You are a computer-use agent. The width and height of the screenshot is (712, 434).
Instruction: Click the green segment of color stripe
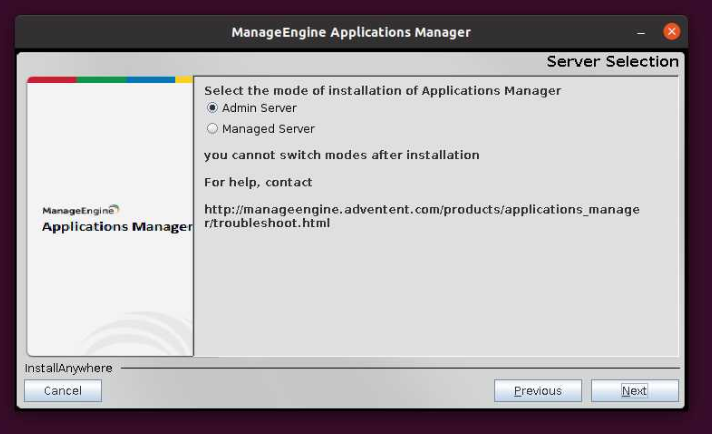(101, 79)
